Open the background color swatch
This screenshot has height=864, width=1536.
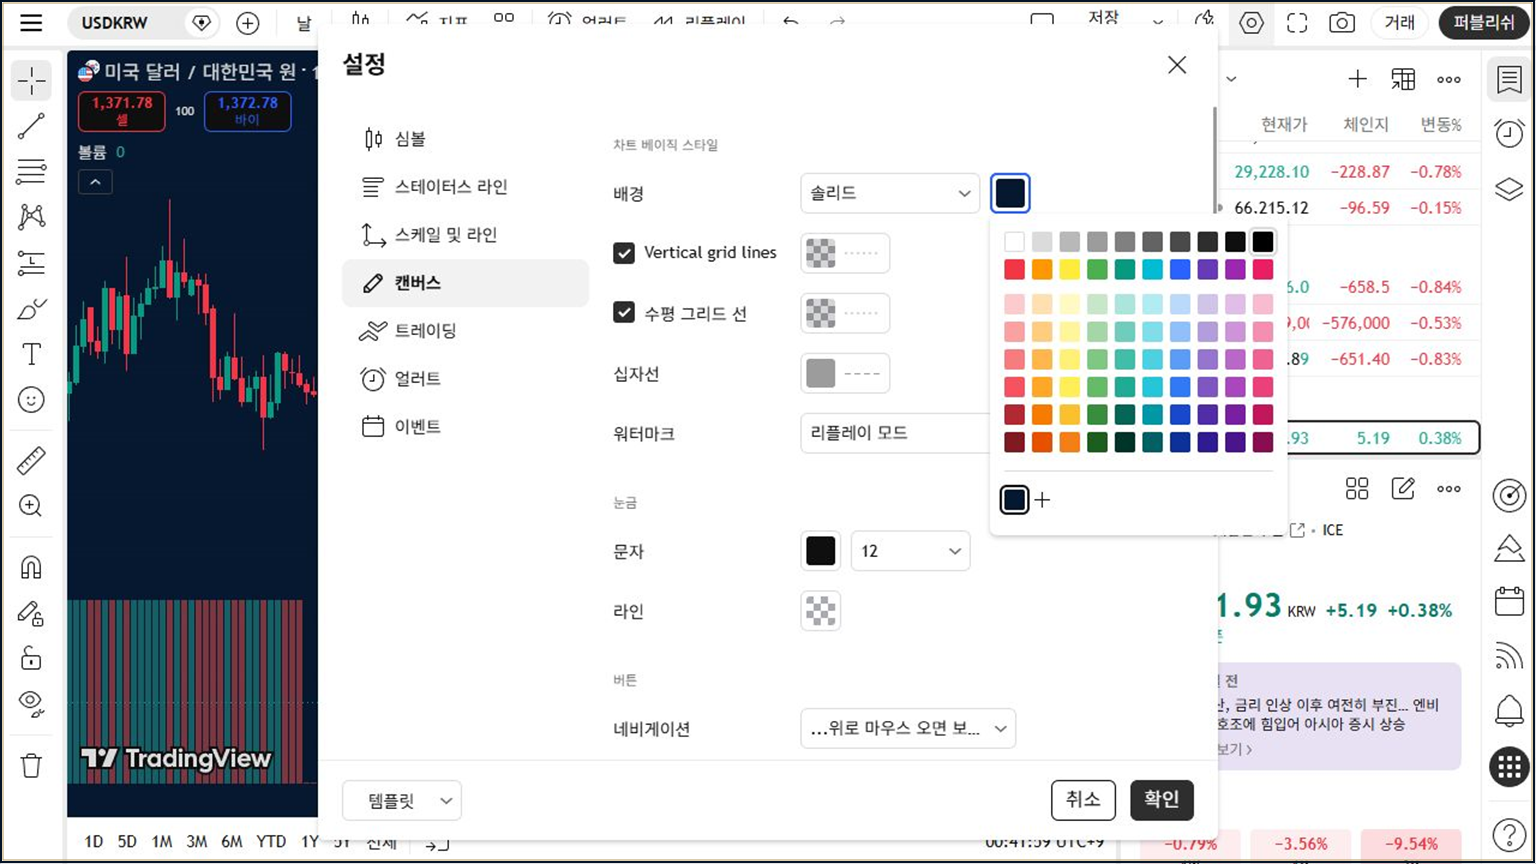pos(1010,193)
